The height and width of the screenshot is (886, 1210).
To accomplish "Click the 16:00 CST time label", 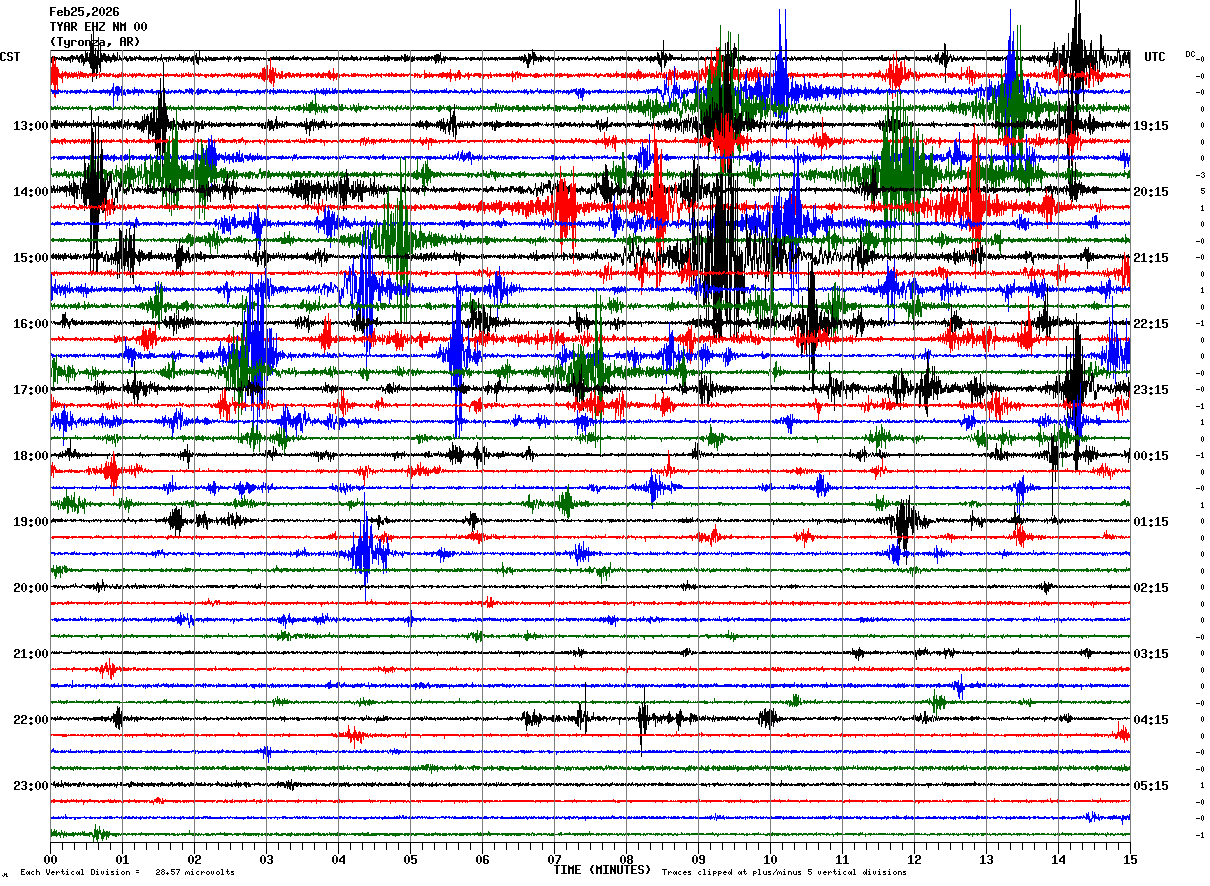I will 31,324.
